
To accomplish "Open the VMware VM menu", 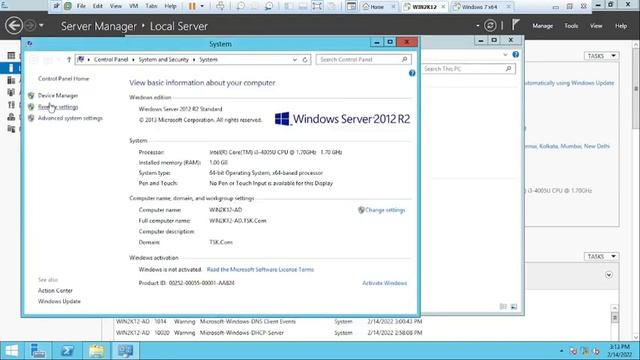I will coord(133,6).
